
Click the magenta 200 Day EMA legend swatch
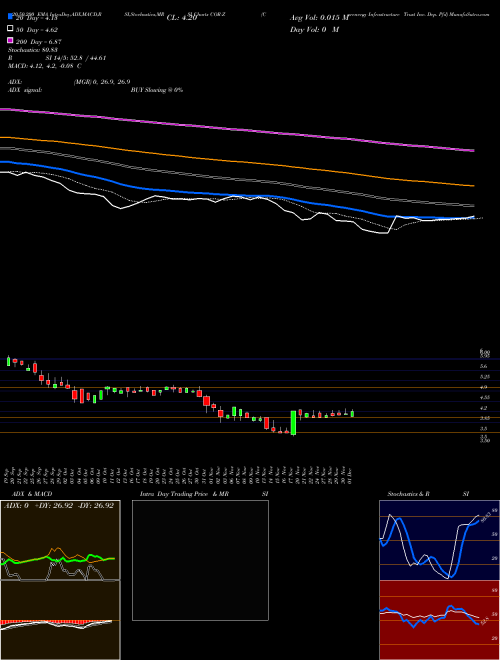click(10, 40)
